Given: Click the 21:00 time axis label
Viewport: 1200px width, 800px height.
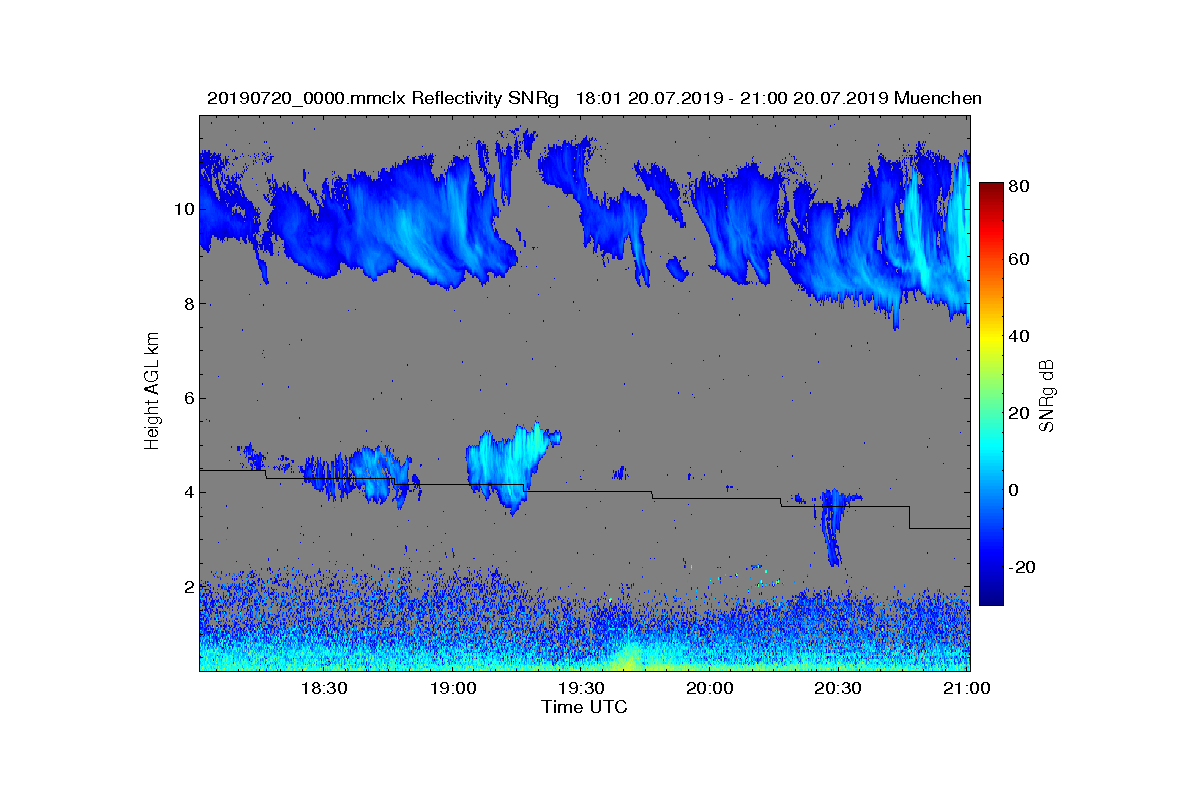Looking at the screenshot, I should [967, 689].
